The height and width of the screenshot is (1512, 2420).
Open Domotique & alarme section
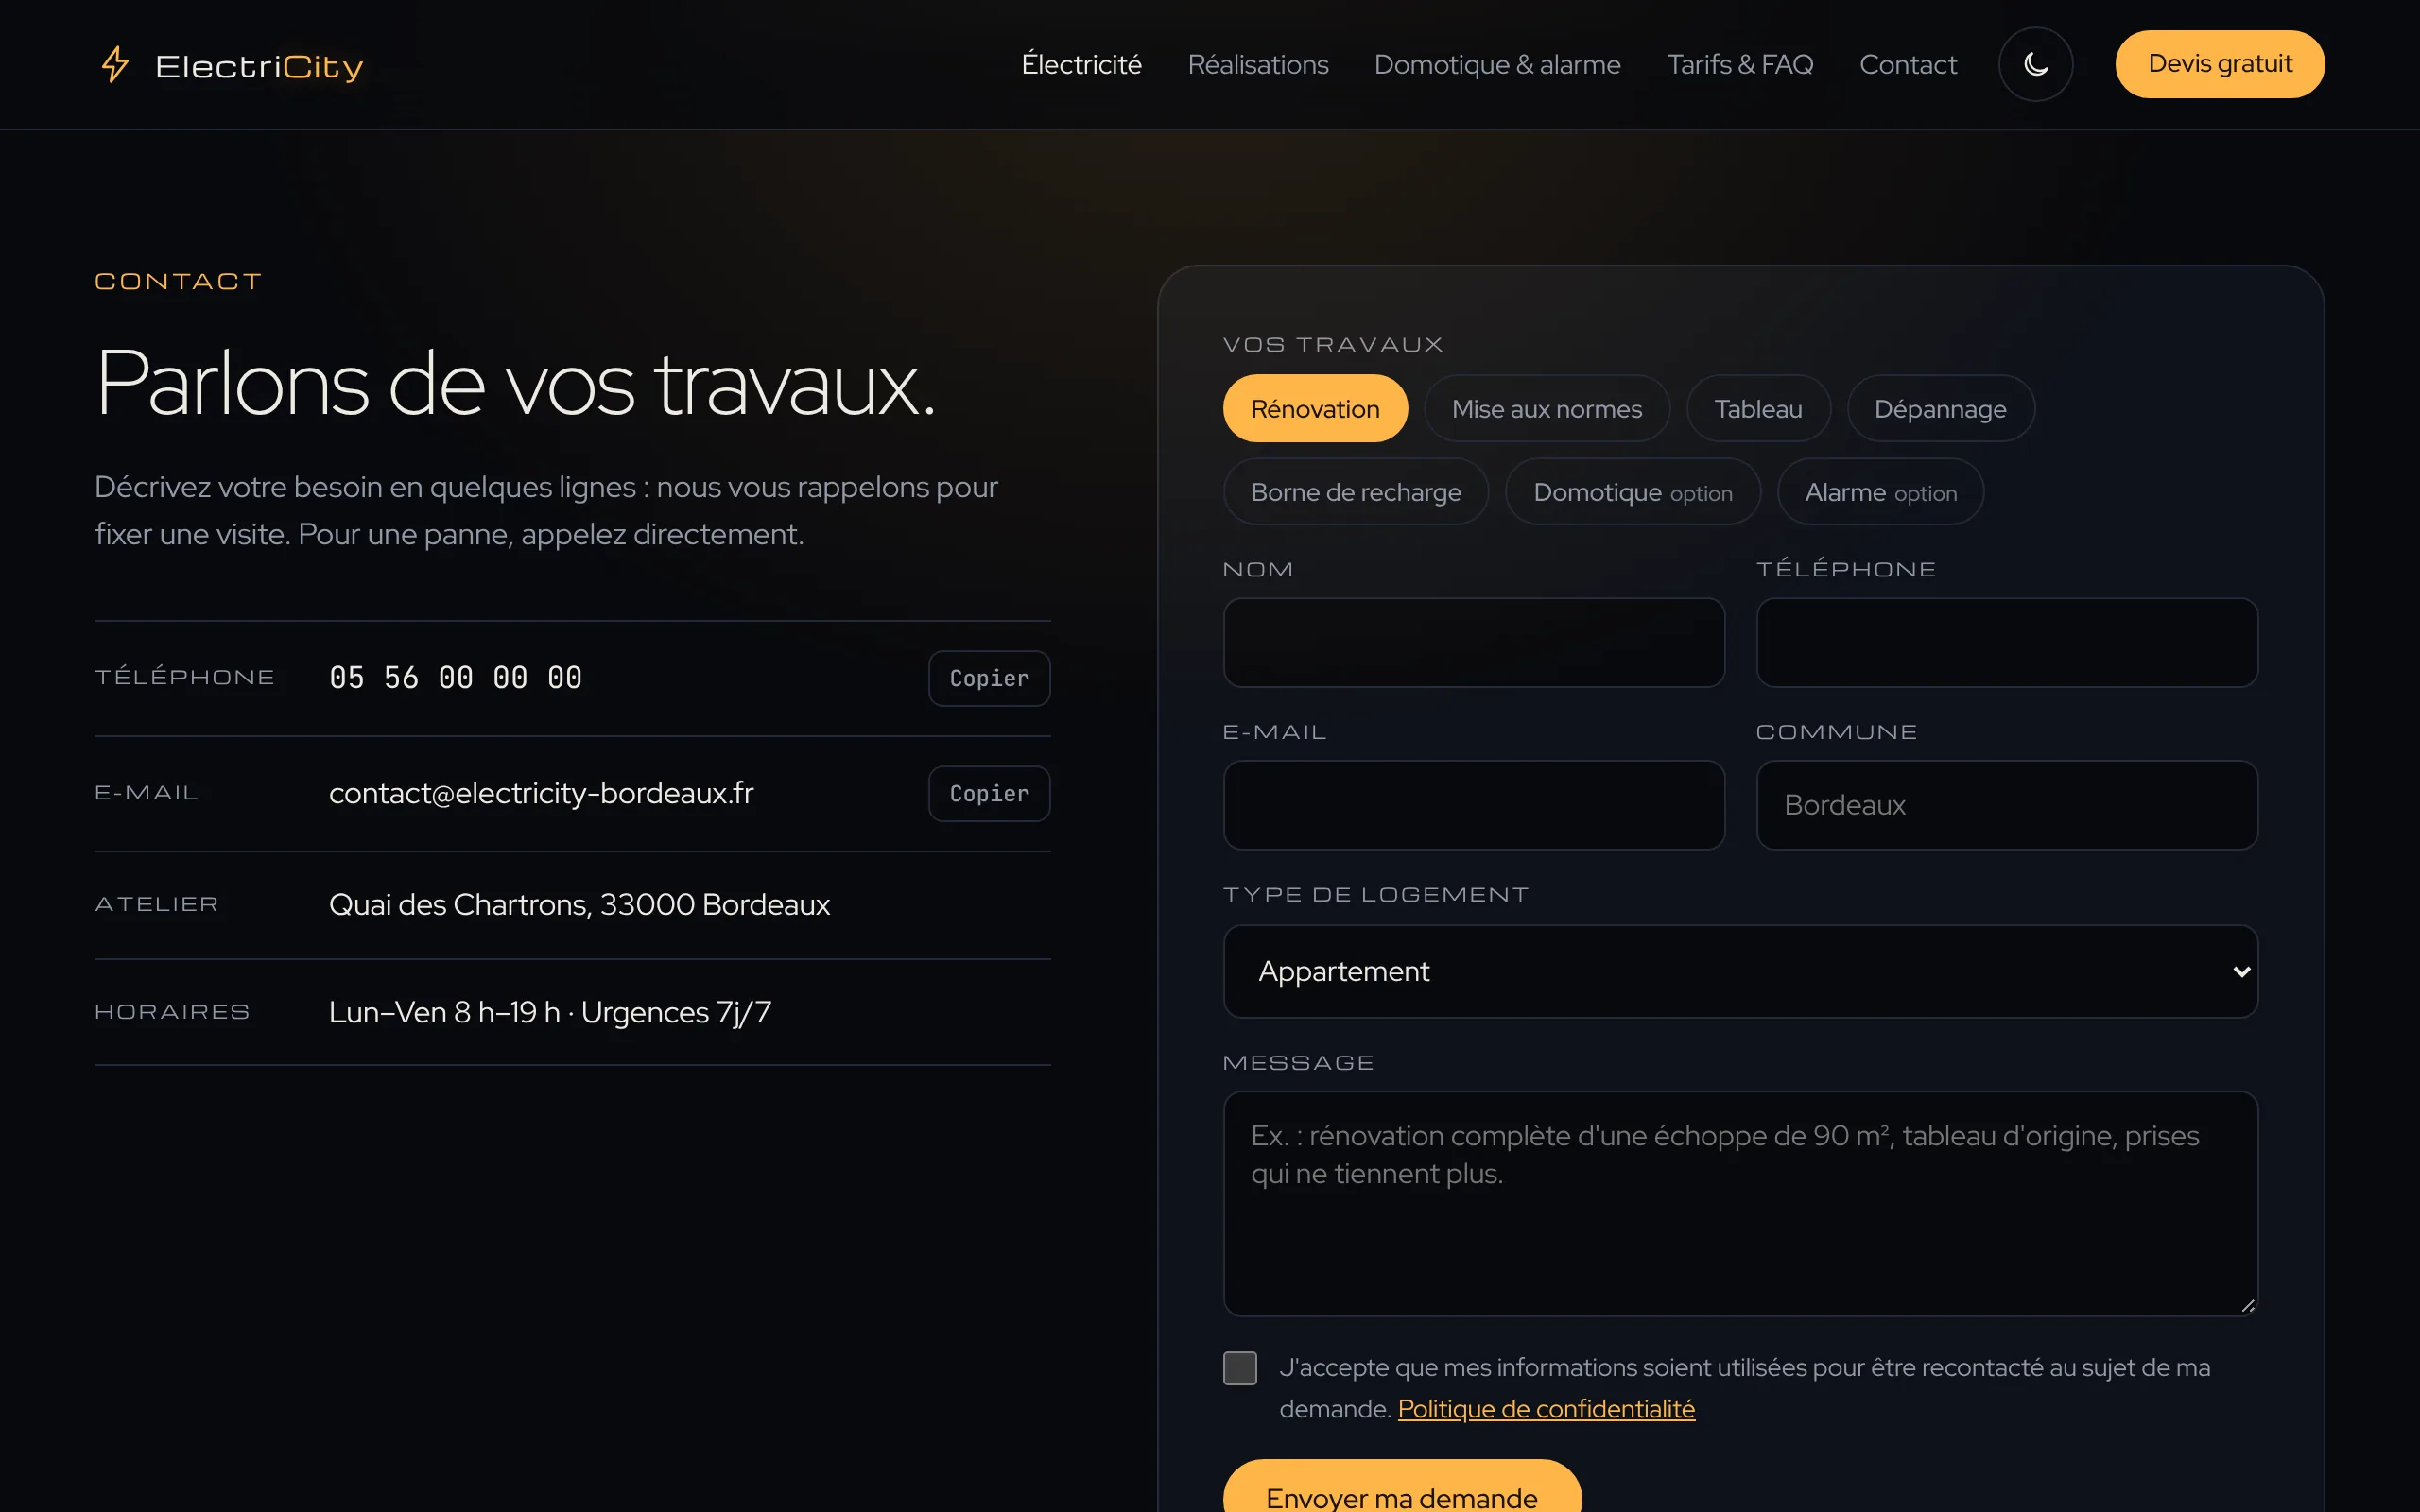(1497, 64)
